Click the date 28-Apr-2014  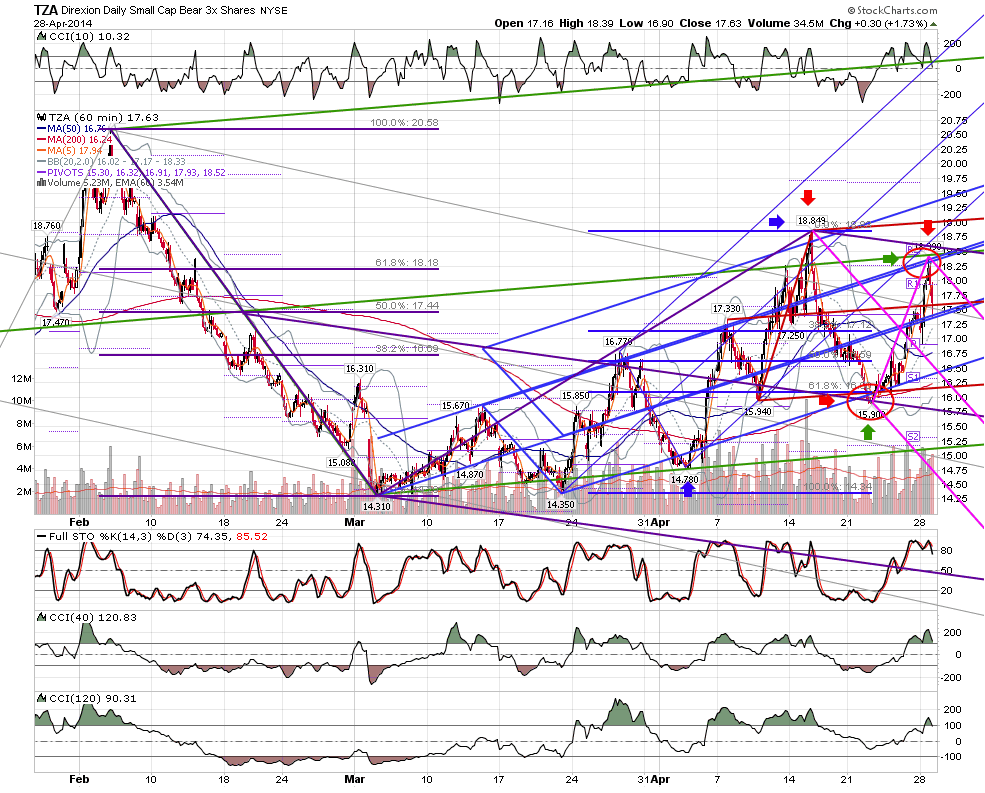(x=62, y=23)
